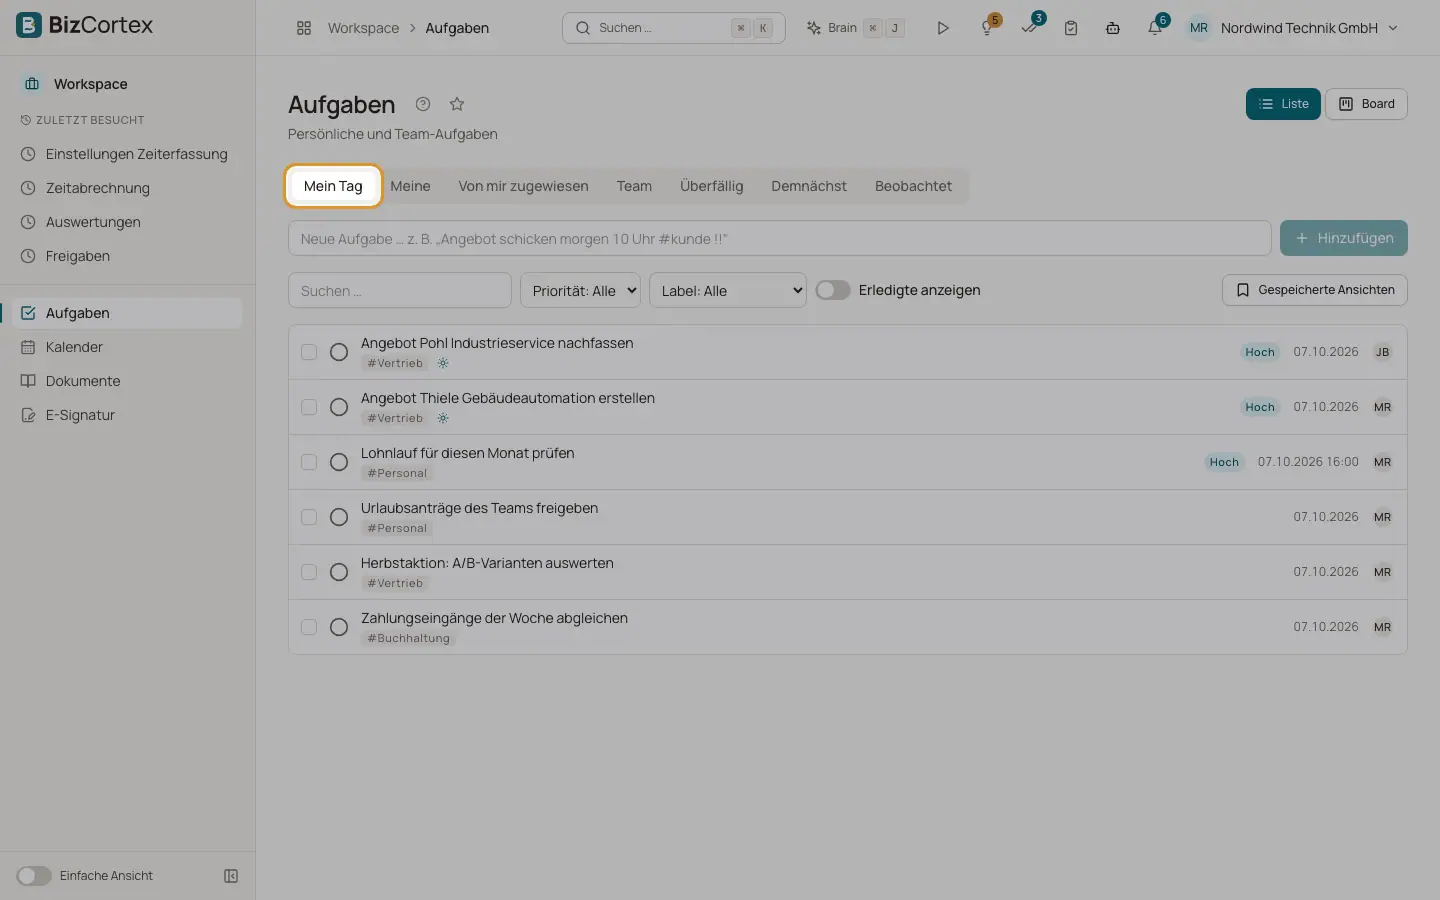Select the Liste view button
1440x900 pixels.
tap(1283, 104)
